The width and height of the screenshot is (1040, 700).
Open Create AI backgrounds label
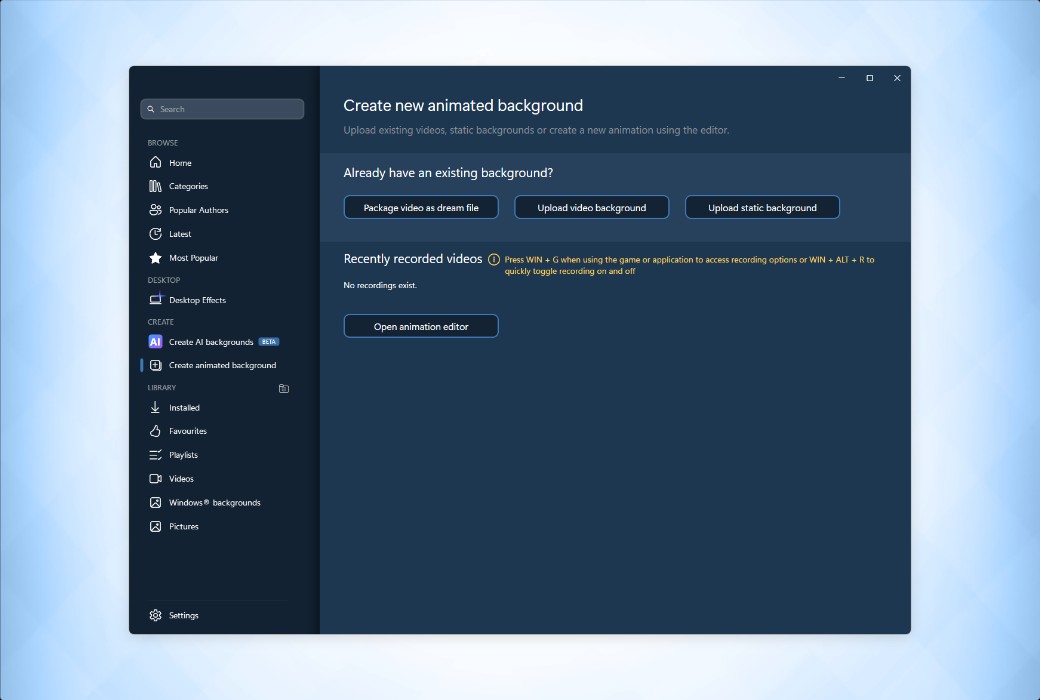[x=211, y=342]
